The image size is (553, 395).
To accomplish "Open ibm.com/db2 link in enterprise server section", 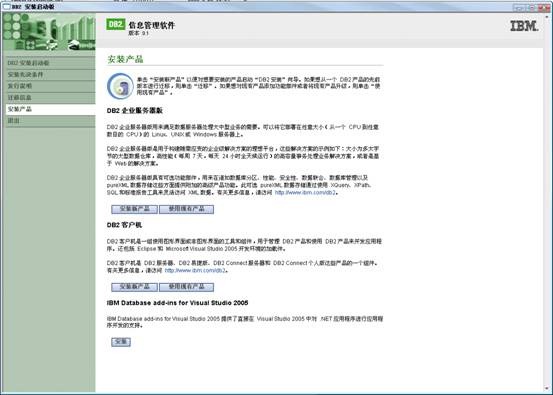I will tap(305, 193).
